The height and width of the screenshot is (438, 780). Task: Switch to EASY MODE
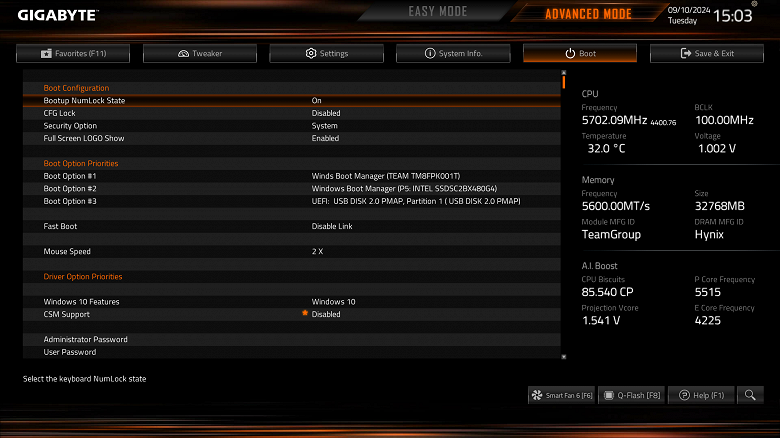(x=438, y=11)
